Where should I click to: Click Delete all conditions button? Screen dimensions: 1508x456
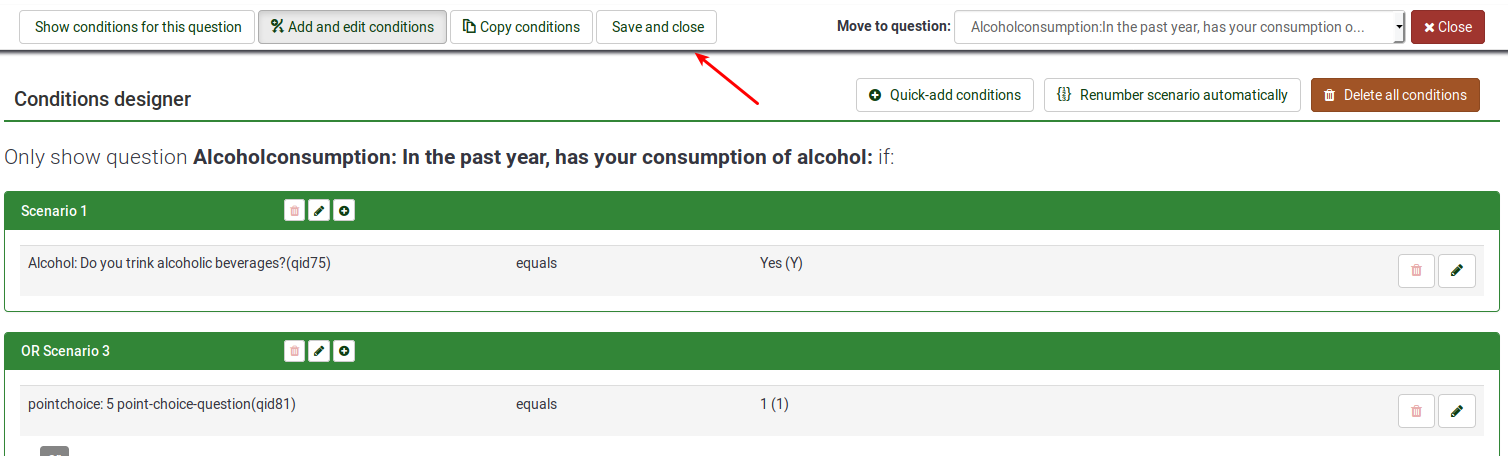tap(1395, 95)
